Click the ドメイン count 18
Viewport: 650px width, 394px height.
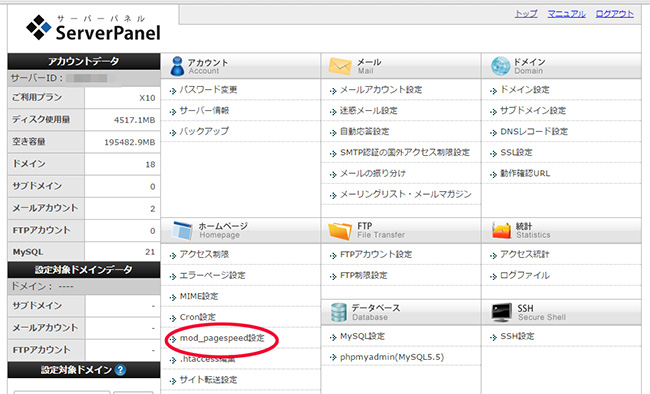(x=150, y=165)
